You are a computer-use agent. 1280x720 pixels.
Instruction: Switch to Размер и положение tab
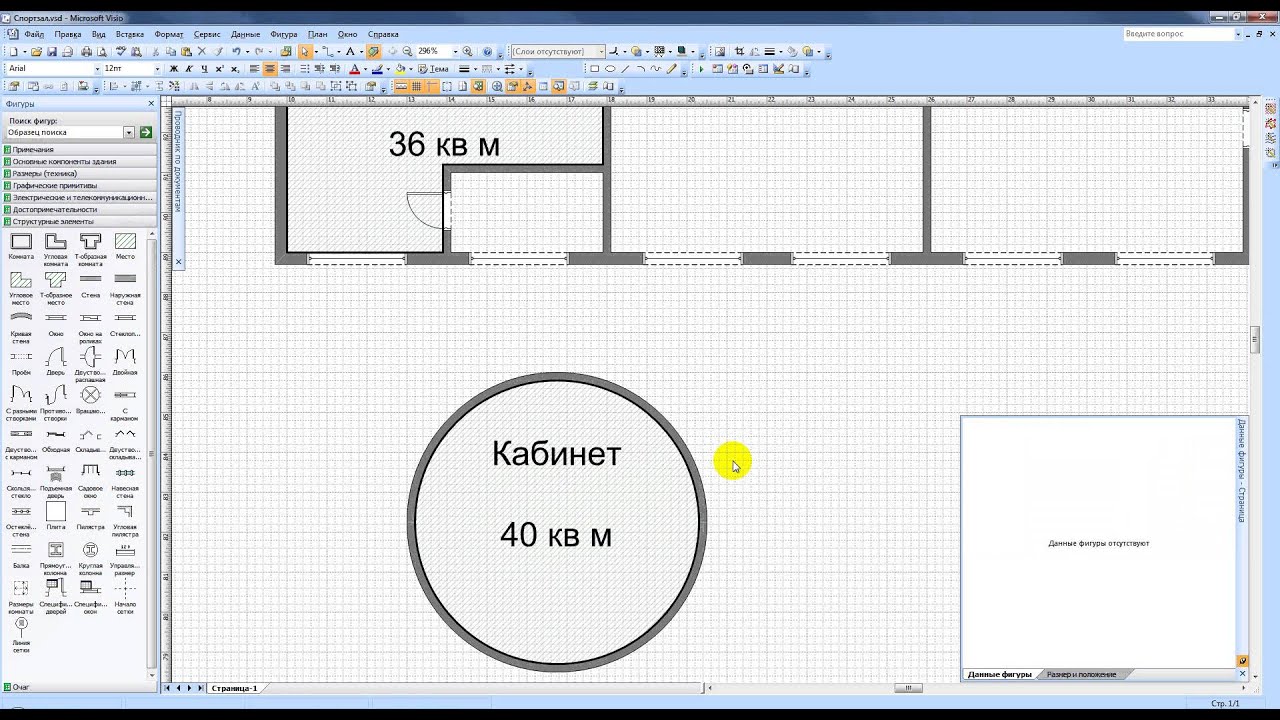pyautogui.click(x=1081, y=675)
